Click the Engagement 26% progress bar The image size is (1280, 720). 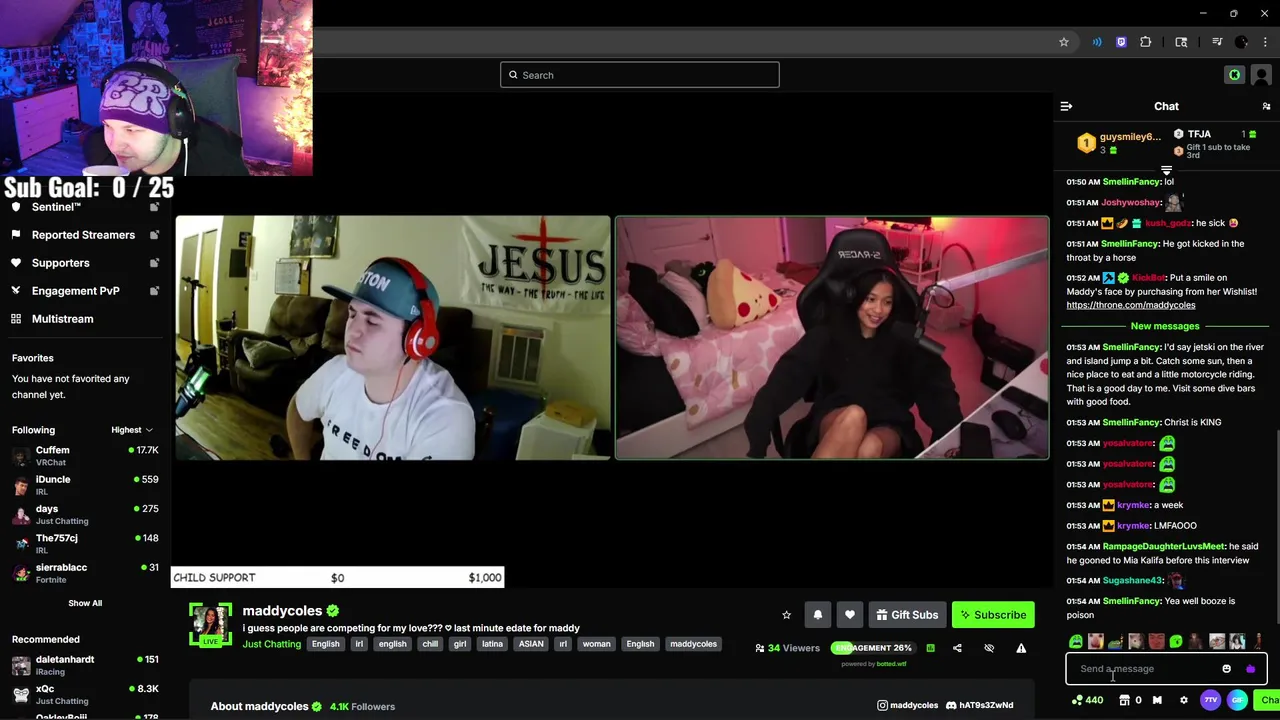click(872, 648)
